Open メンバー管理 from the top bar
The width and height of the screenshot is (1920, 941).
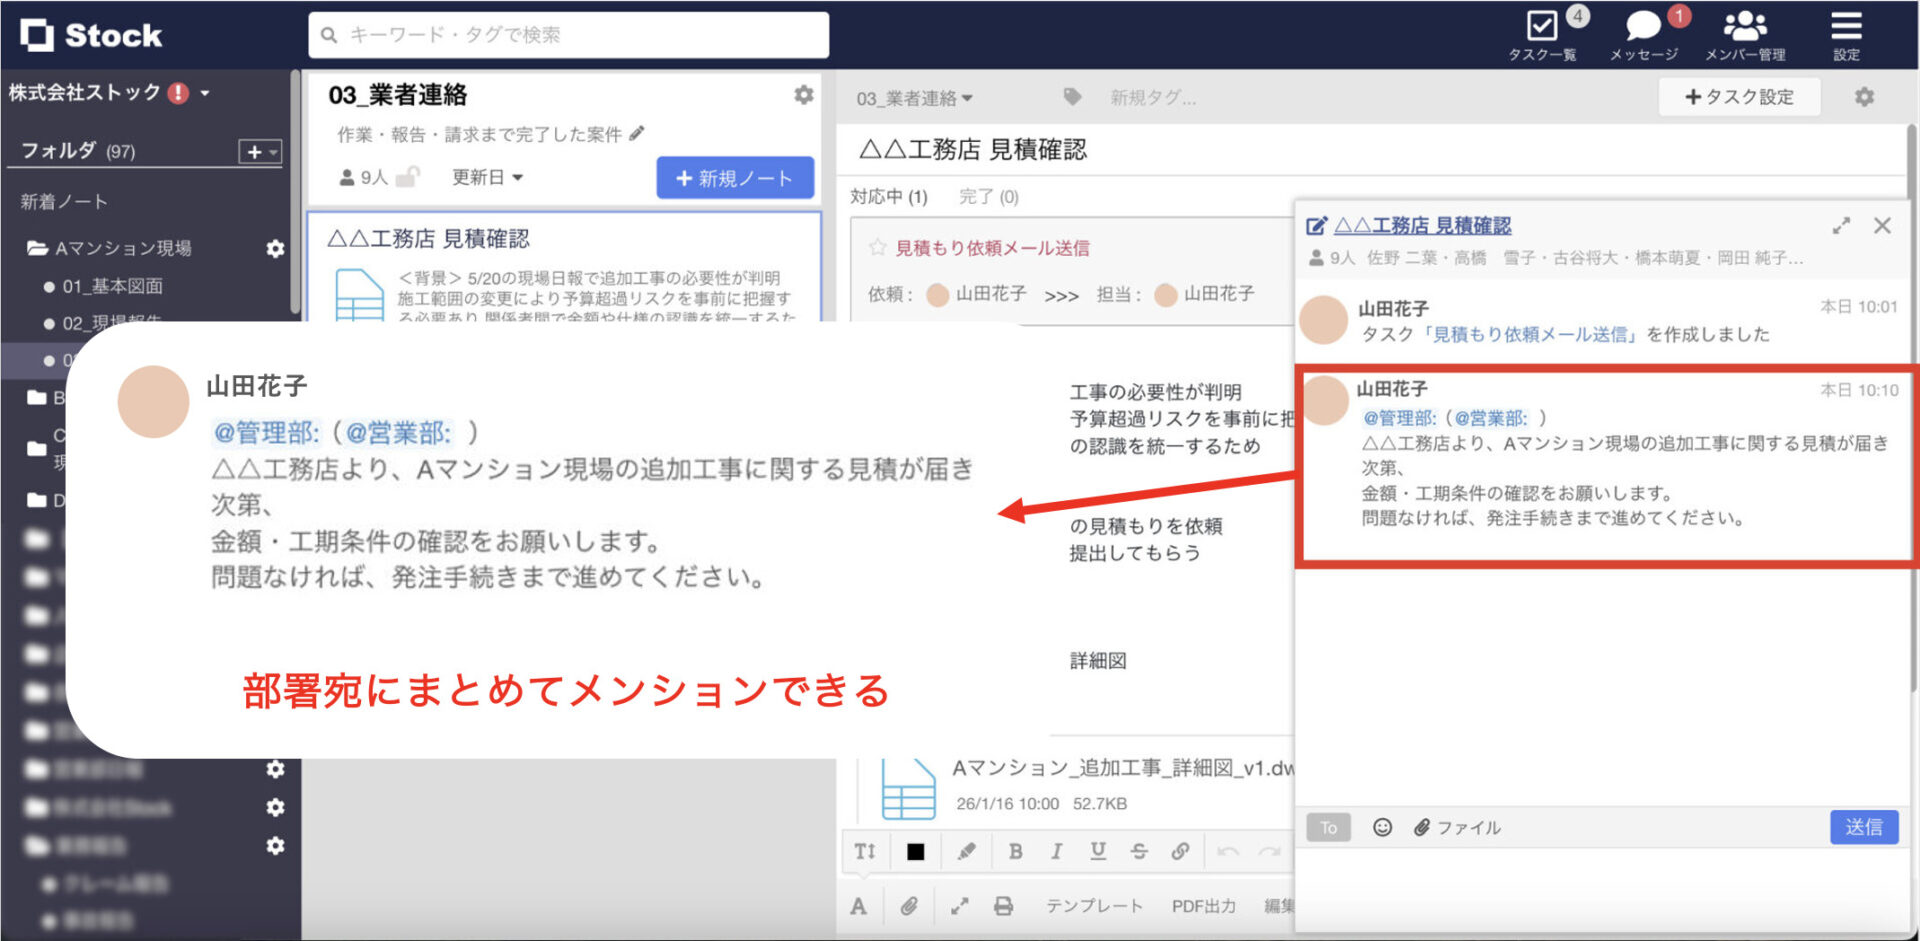click(x=1746, y=30)
